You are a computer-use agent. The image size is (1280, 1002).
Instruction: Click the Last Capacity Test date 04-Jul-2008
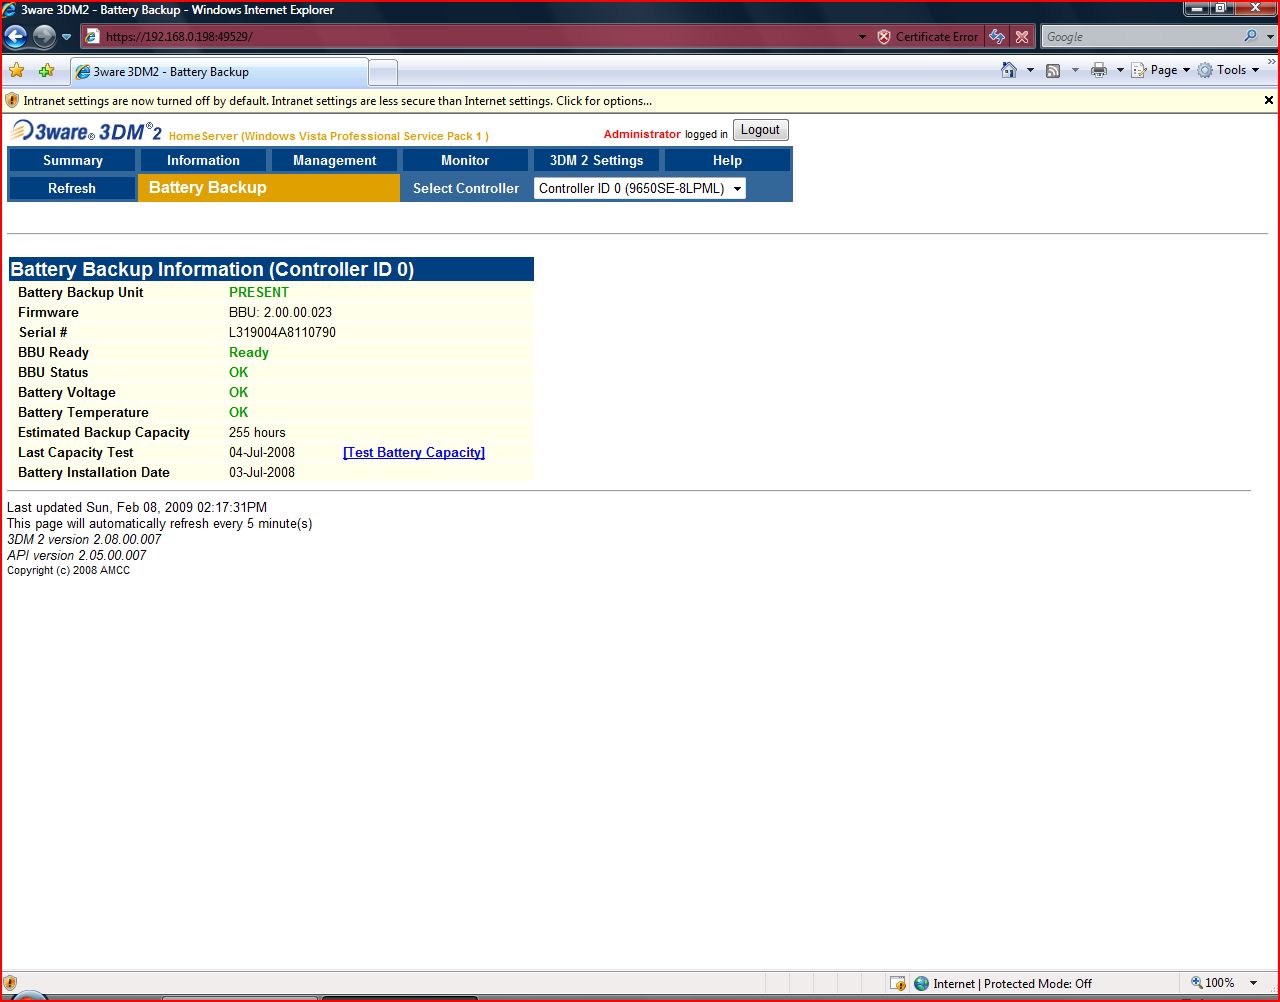262,452
